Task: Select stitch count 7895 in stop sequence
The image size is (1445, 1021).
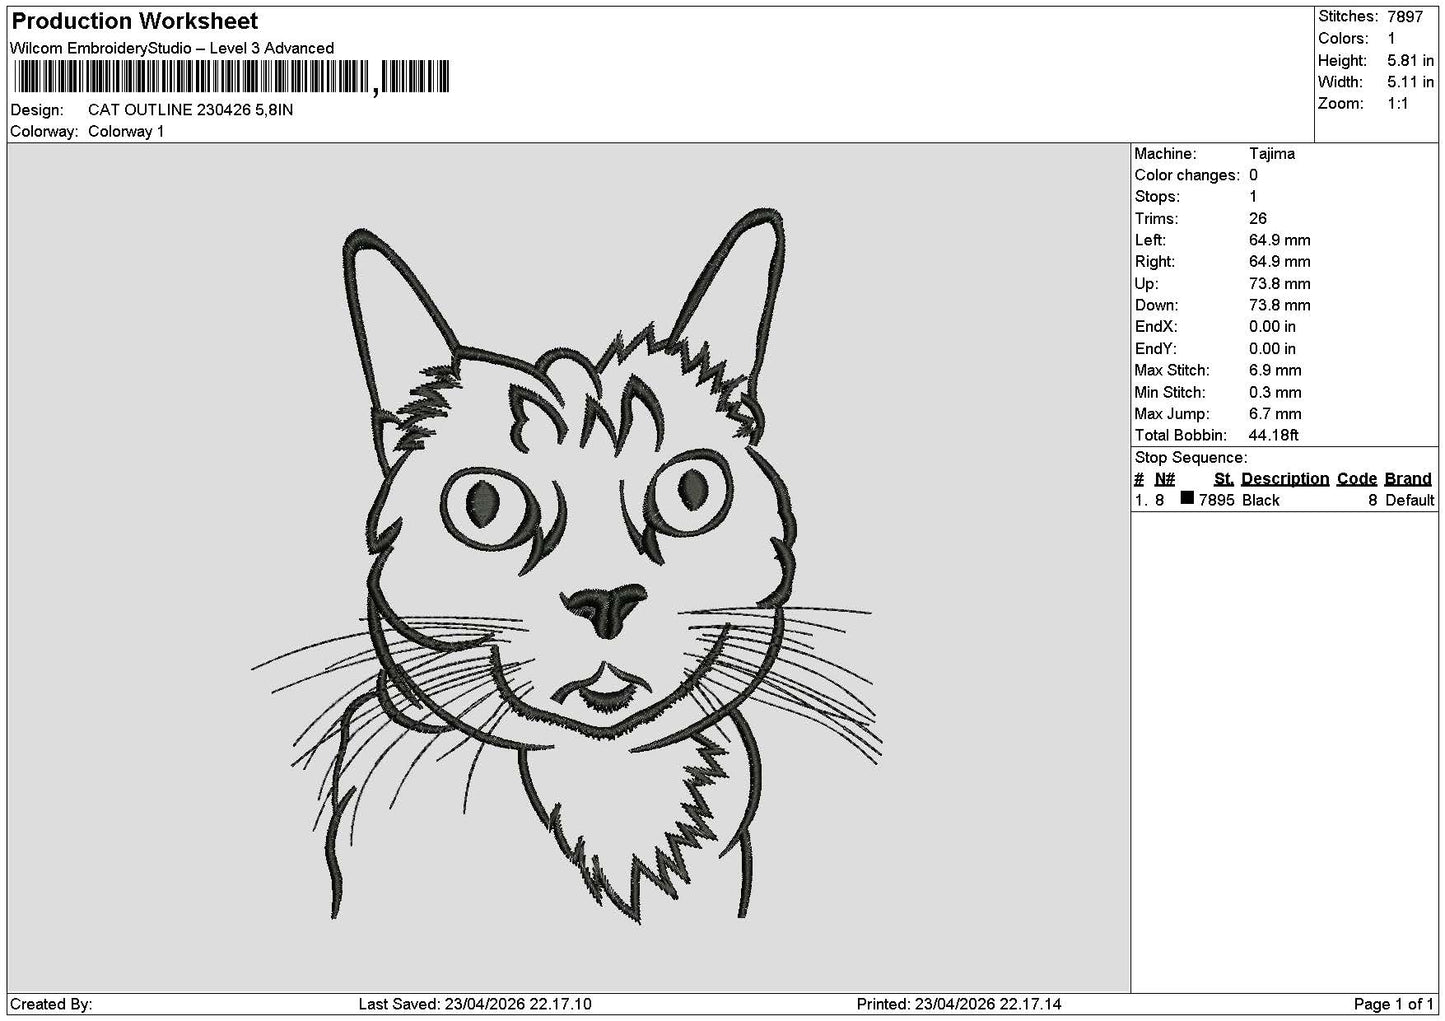Action: point(1216,501)
